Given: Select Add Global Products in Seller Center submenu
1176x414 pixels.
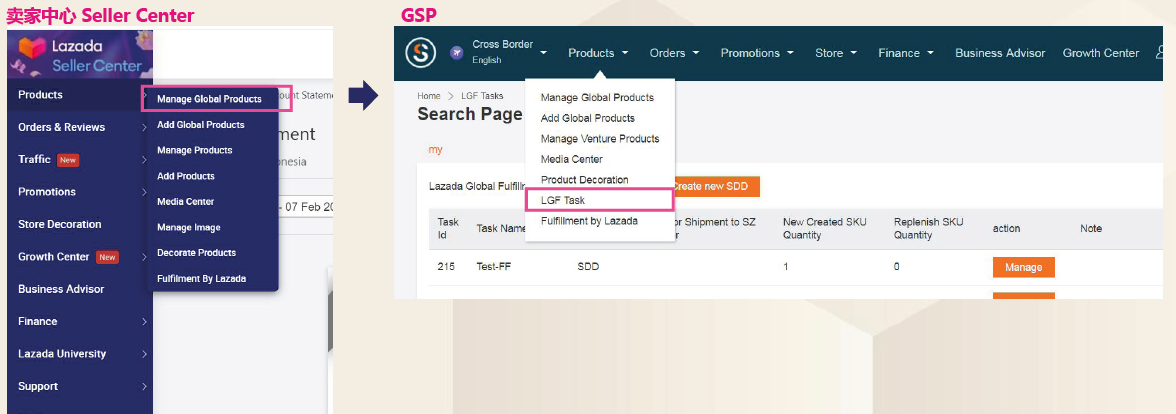Looking at the screenshot, I should [x=200, y=124].
